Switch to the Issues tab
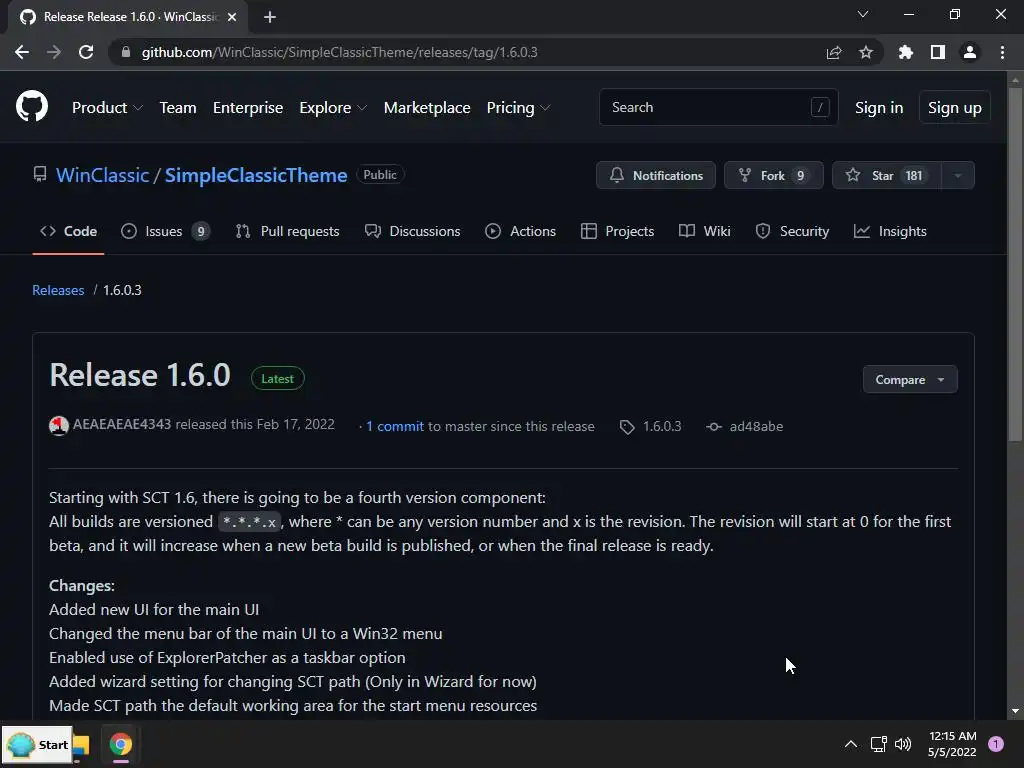This screenshot has height=768, width=1024. tap(165, 231)
